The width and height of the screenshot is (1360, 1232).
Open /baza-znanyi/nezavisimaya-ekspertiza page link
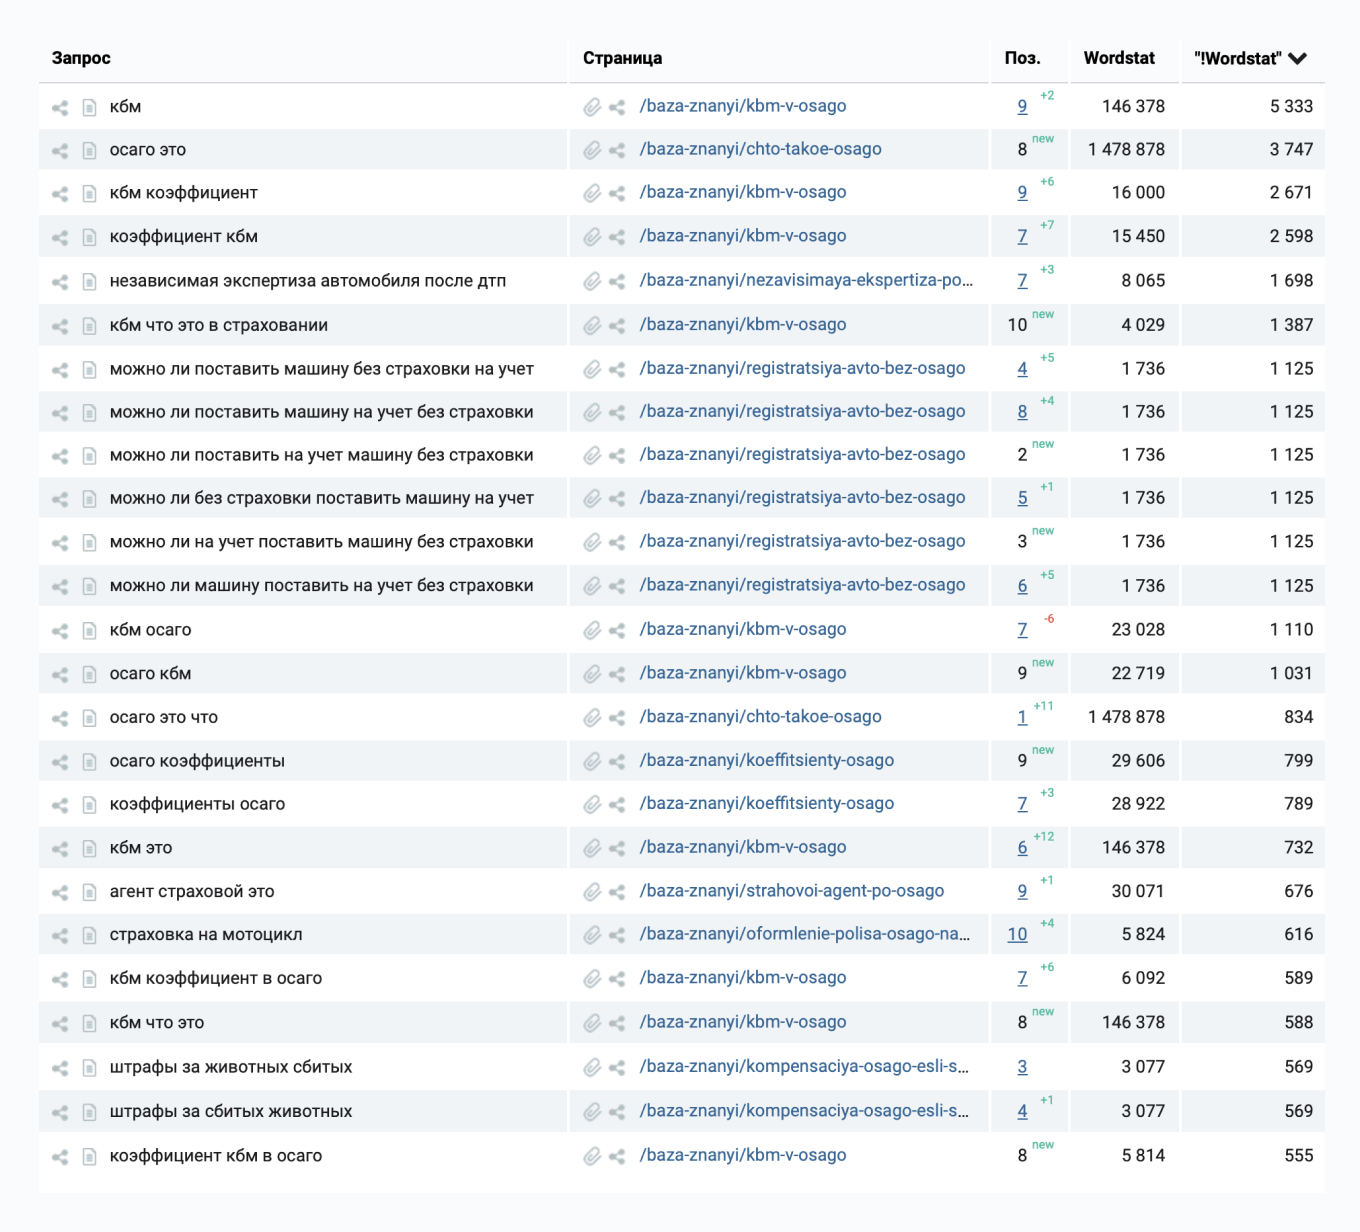(805, 281)
